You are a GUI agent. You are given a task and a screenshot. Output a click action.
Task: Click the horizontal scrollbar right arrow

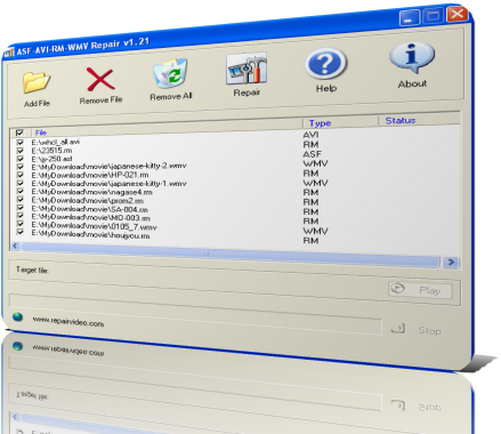(451, 262)
